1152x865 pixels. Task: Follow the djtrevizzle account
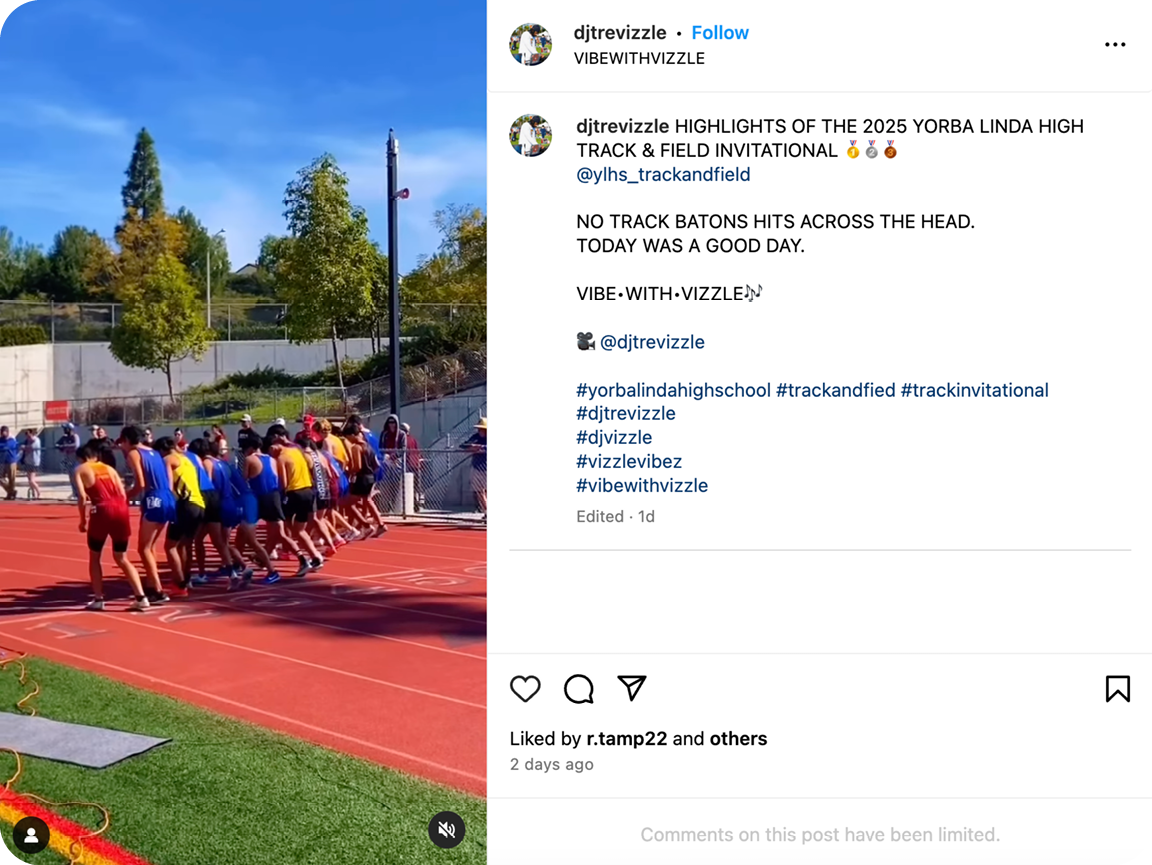[720, 33]
